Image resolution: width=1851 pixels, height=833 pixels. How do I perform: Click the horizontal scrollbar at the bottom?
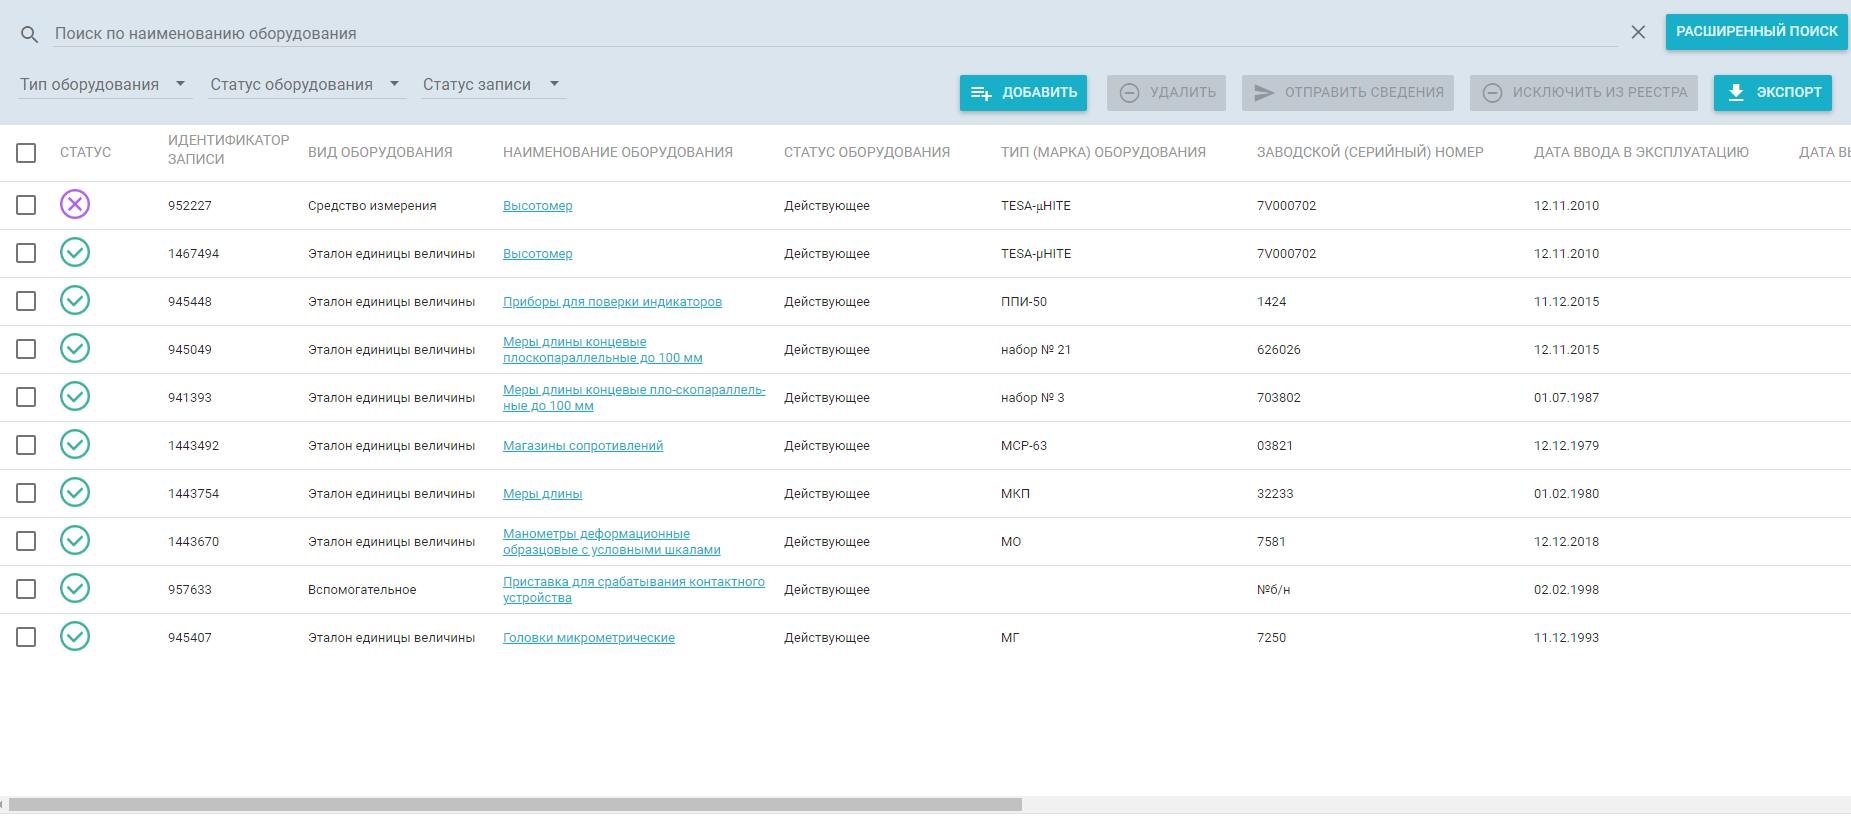pos(515,805)
